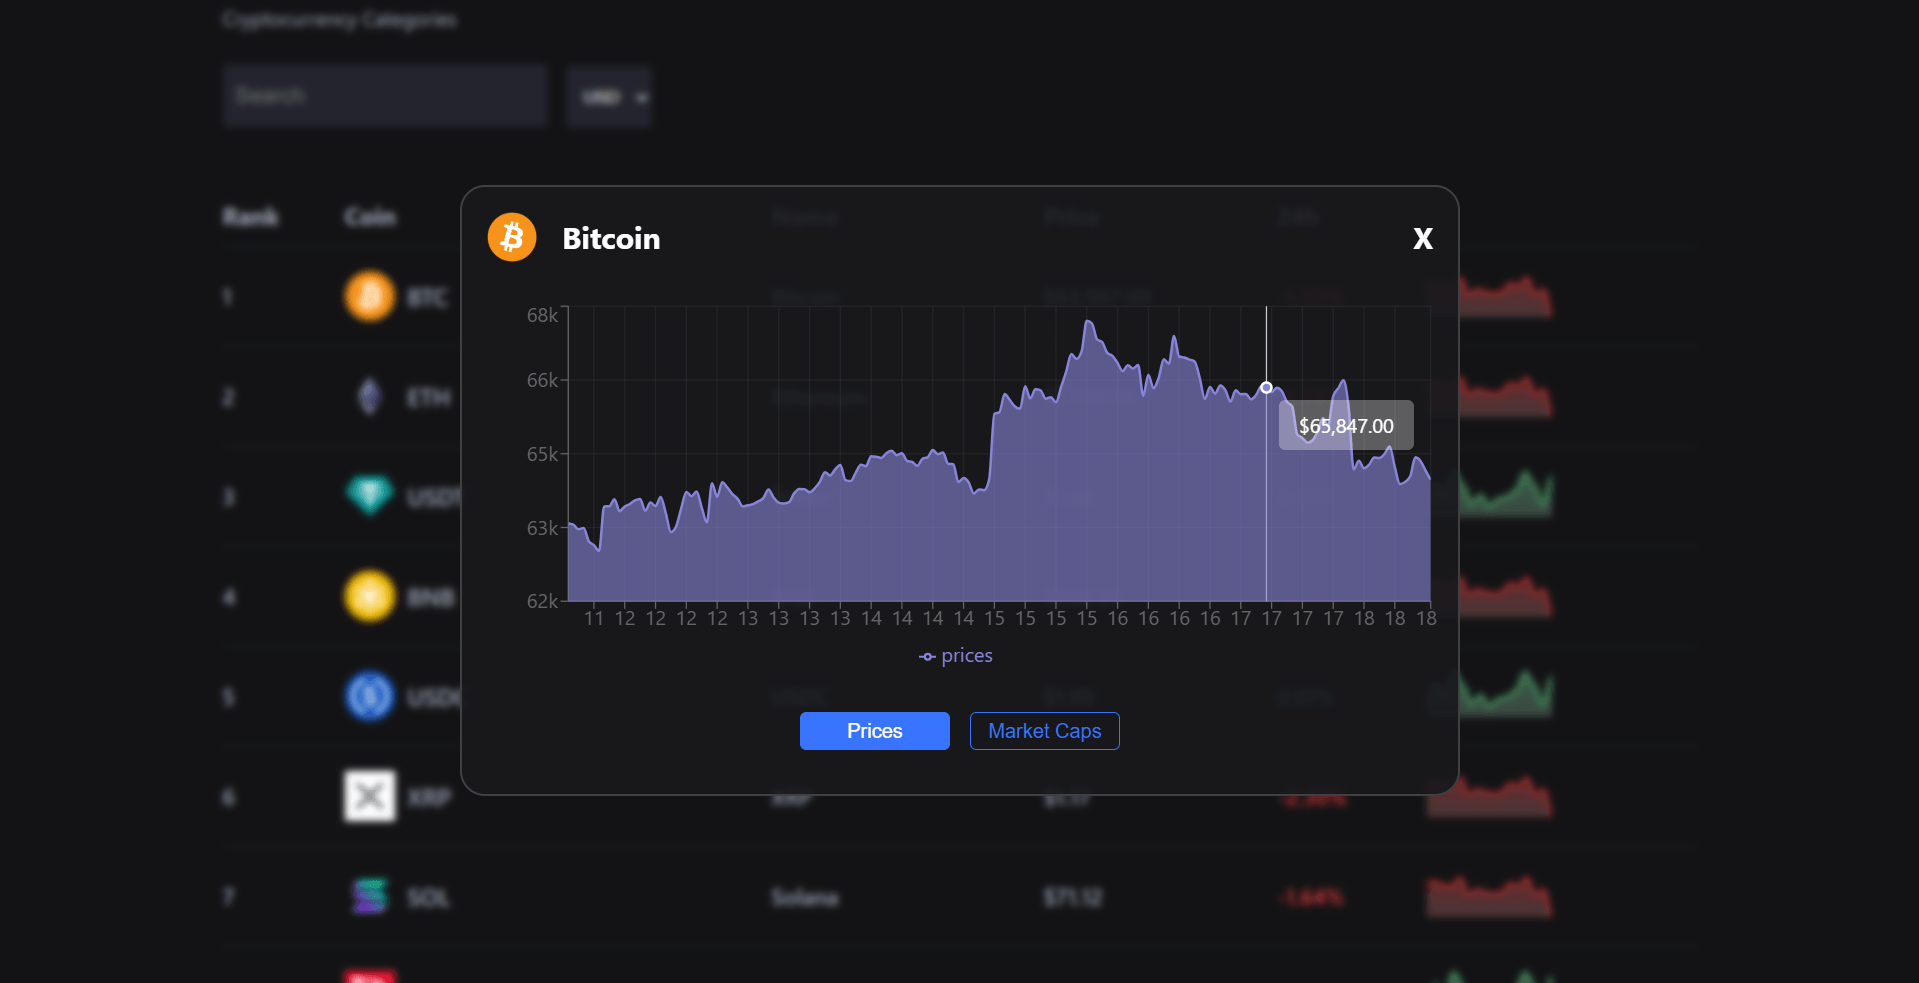This screenshot has height=983, width=1919.
Task: Click the SOL row sparkline chart thumbnail
Action: click(x=1490, y=896)
